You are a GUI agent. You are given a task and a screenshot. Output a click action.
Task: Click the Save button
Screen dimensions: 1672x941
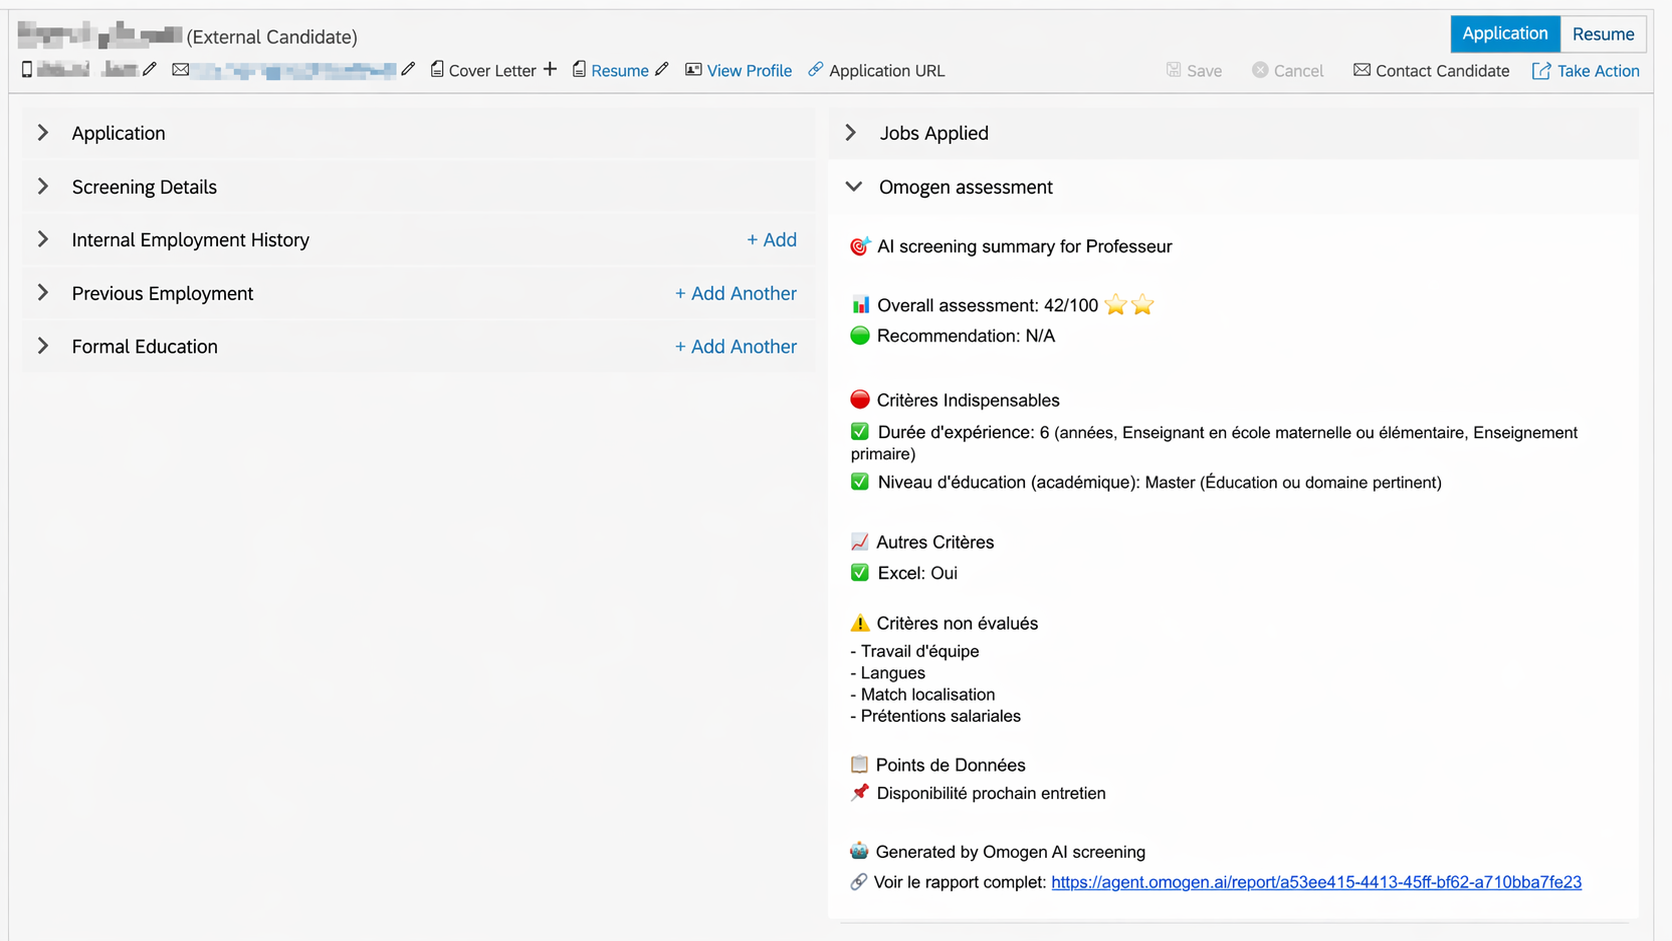pyautogui.click(x=1195, y=70)
